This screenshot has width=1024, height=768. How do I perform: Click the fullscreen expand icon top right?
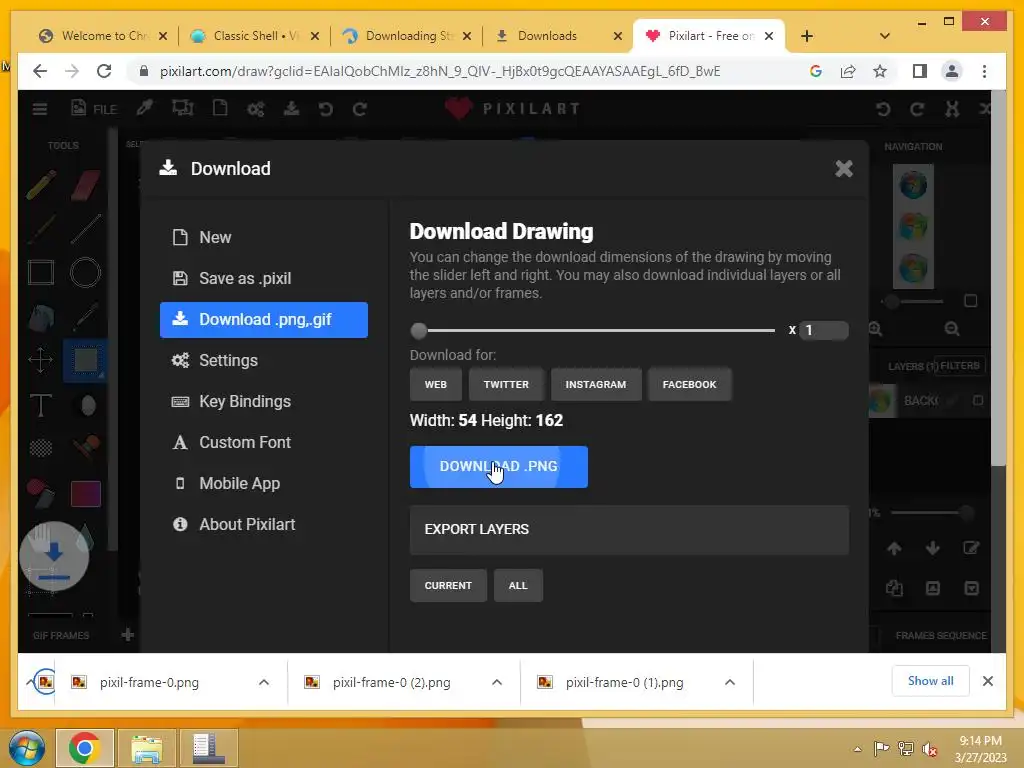coord(952,108)
